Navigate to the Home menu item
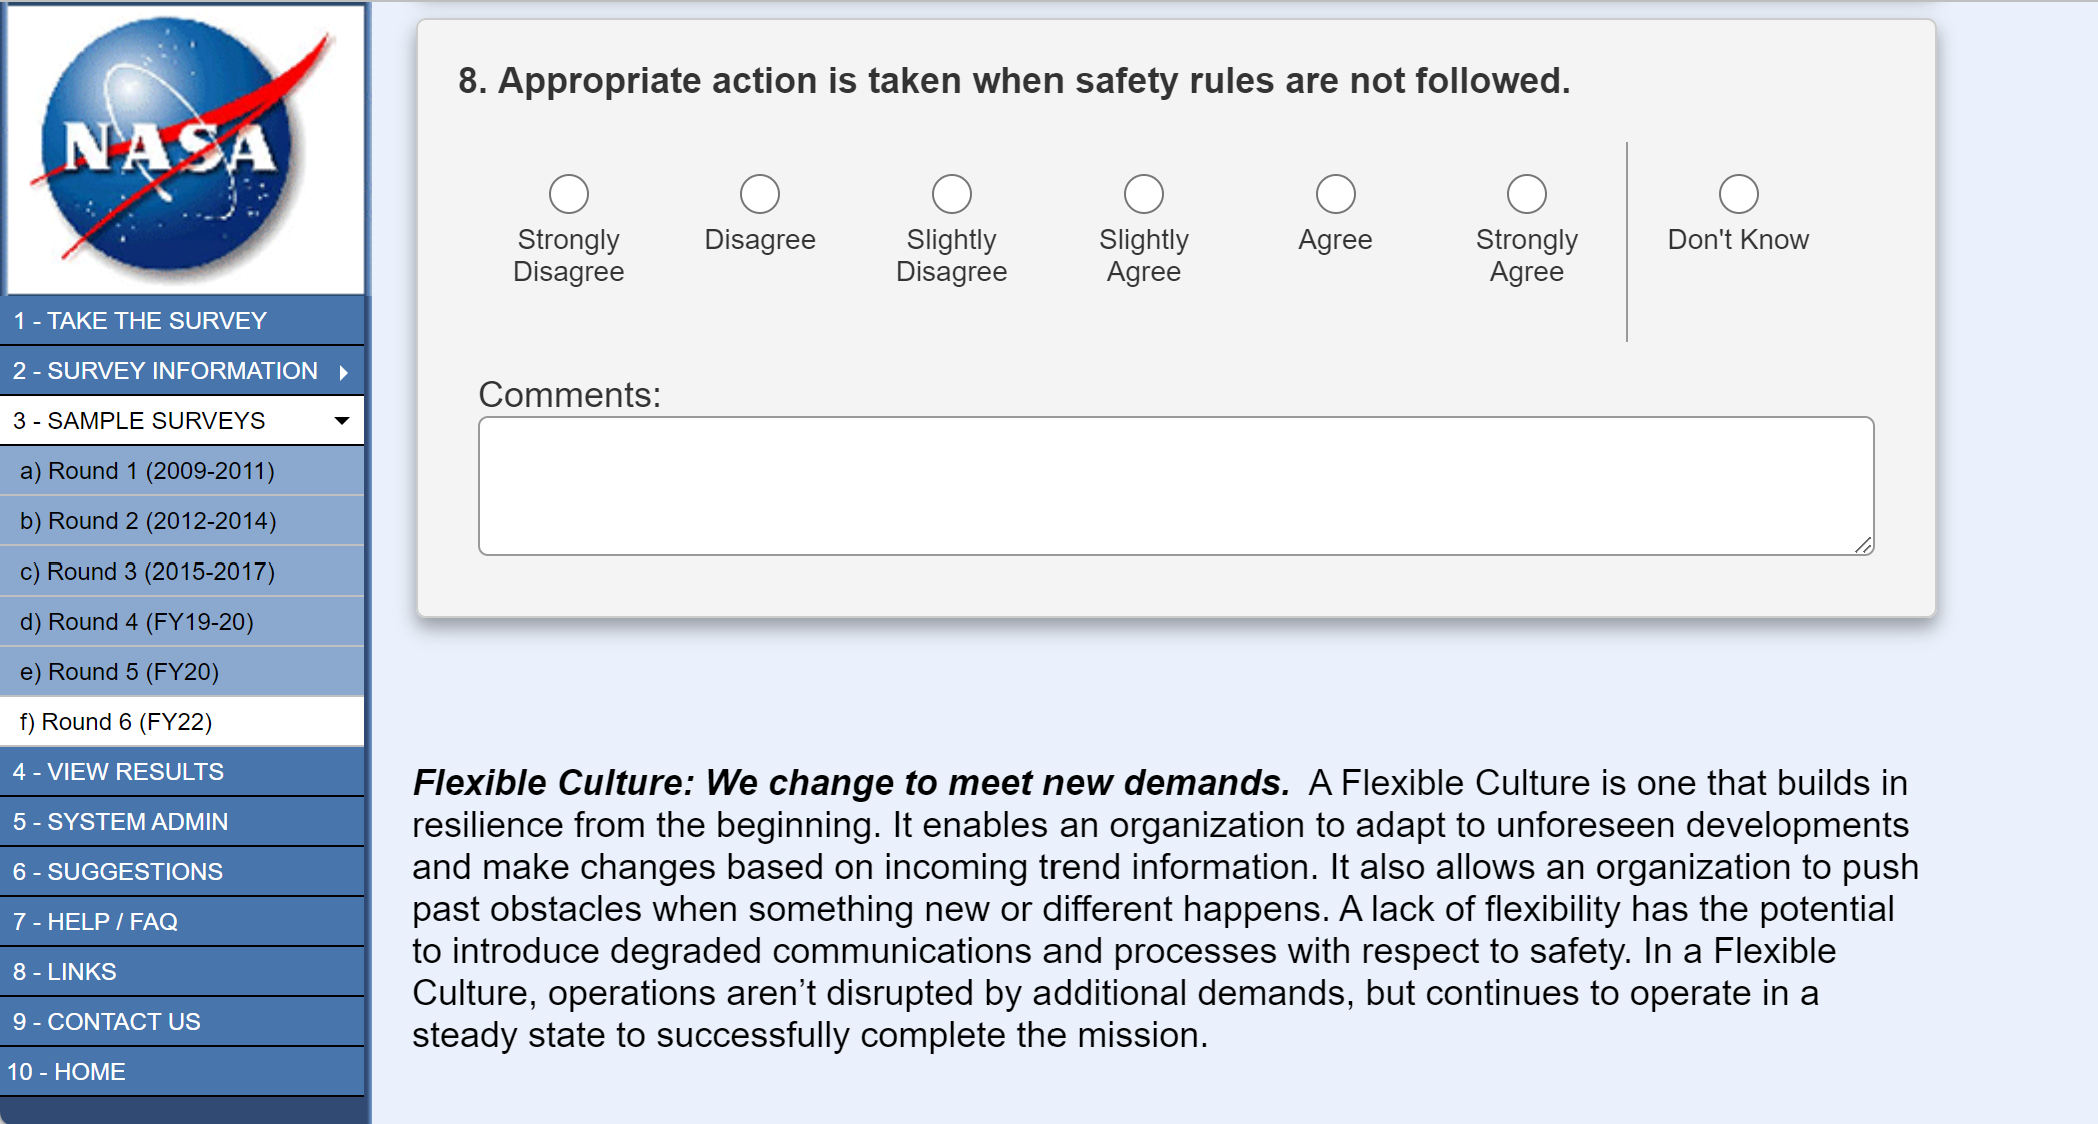 coord(66,1072)
